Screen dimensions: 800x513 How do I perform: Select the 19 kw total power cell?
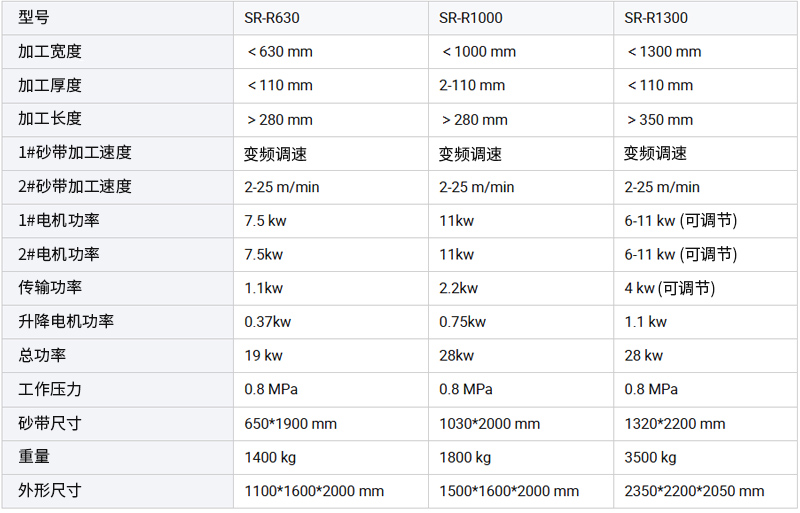pos(331,355)
